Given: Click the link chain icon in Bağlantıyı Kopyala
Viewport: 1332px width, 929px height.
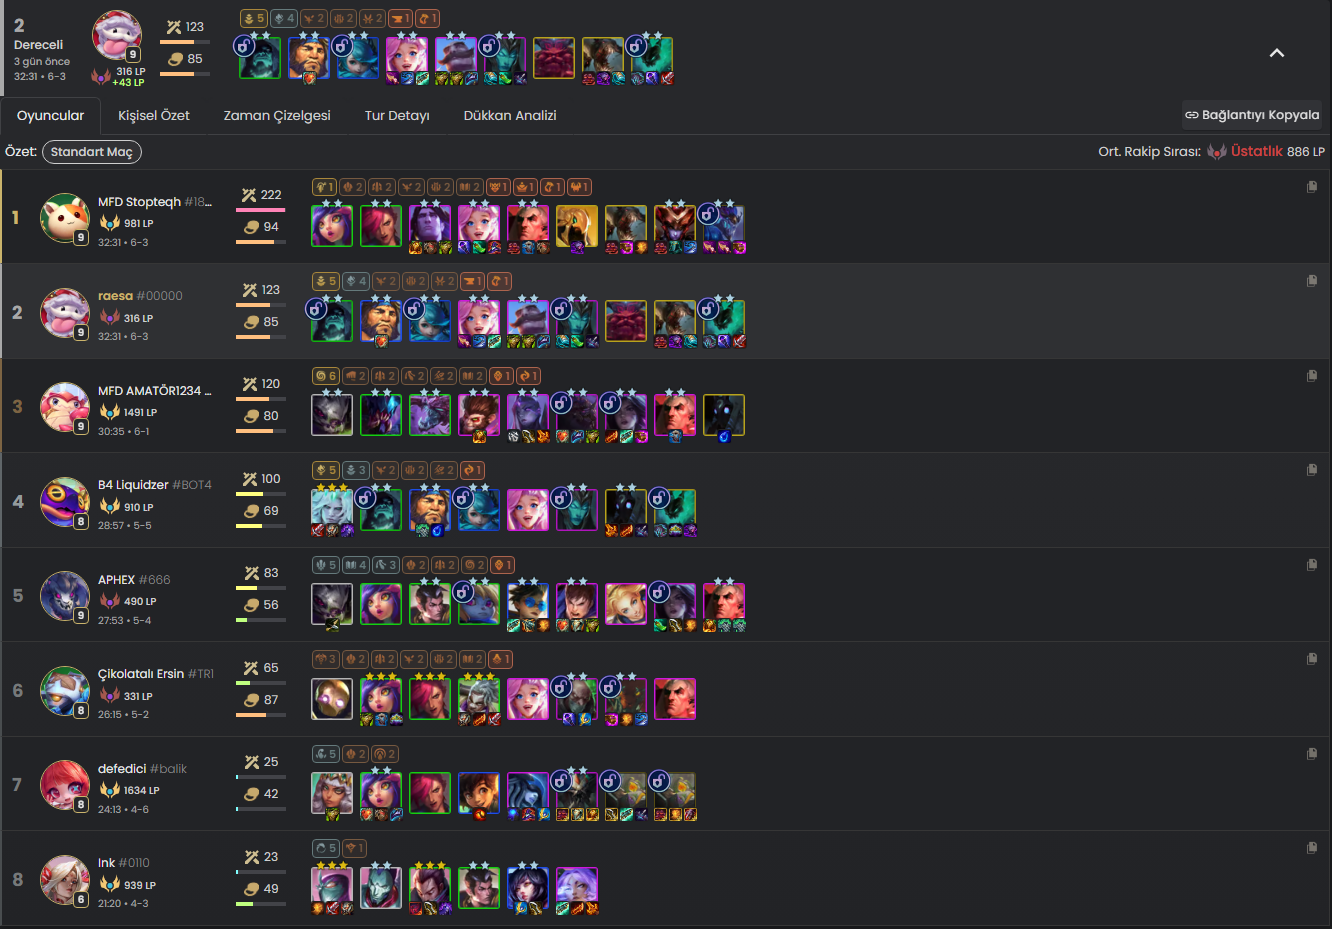Looking at the screenshot, I should coord(1191,115).
